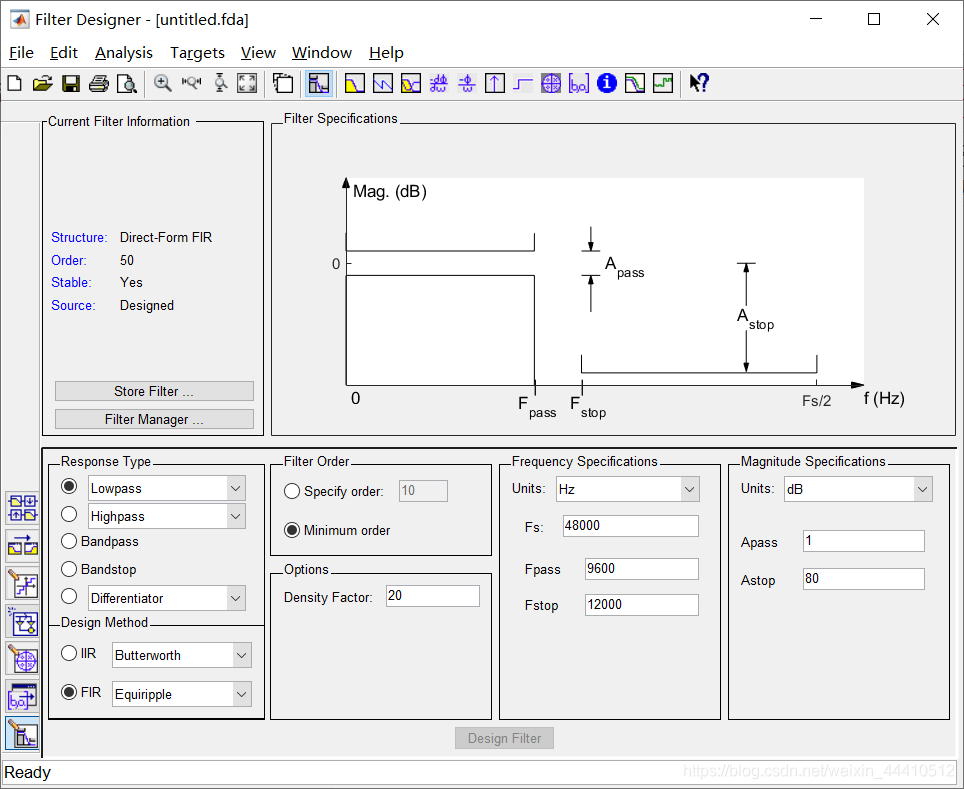Screen dimensions: 964x789
Task: View the Impulse Response analysis
Action: (494, 83)
